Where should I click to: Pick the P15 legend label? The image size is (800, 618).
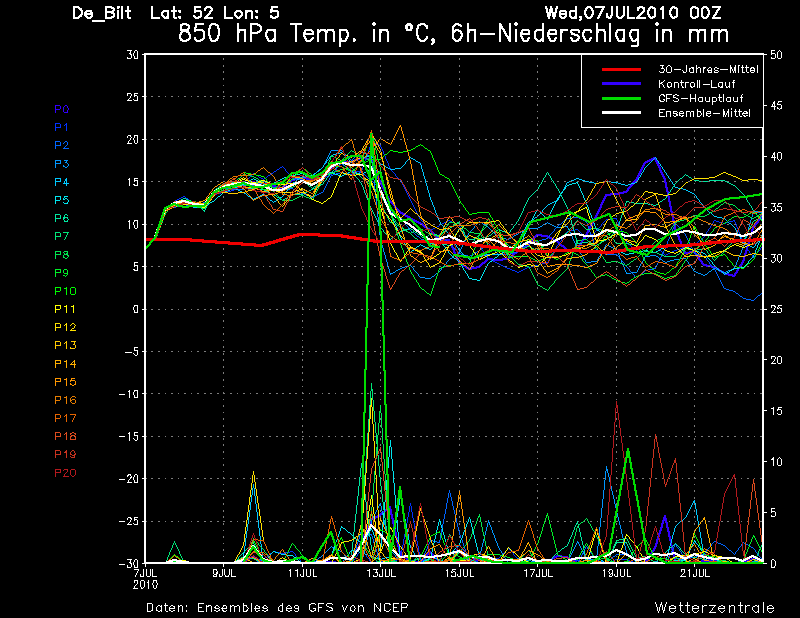[x=65, y=382]
